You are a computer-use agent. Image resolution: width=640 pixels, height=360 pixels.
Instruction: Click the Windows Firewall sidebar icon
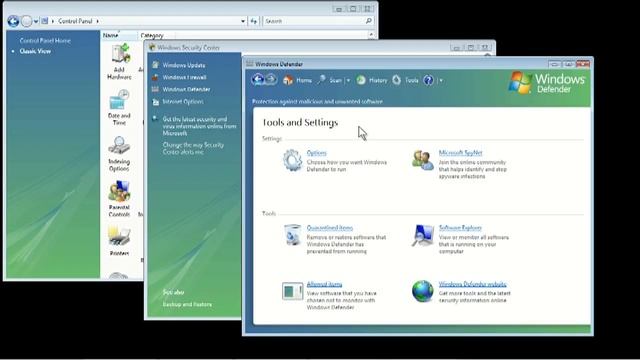point(156,77)
